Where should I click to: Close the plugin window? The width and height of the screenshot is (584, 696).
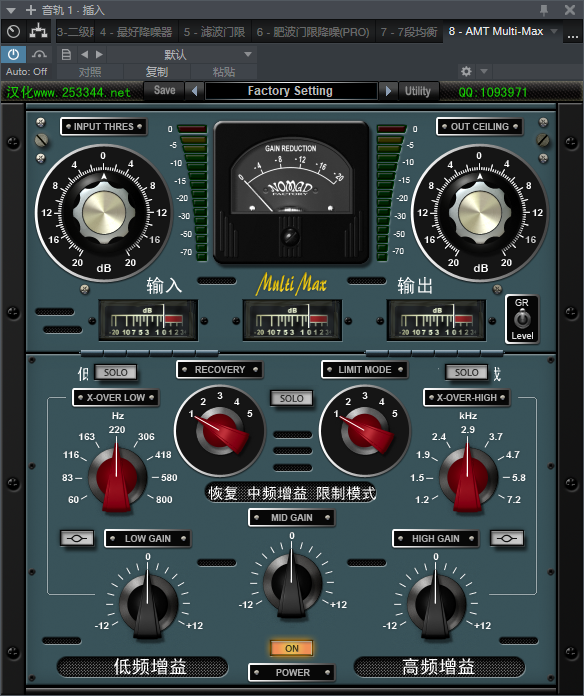tap(570, 10)
